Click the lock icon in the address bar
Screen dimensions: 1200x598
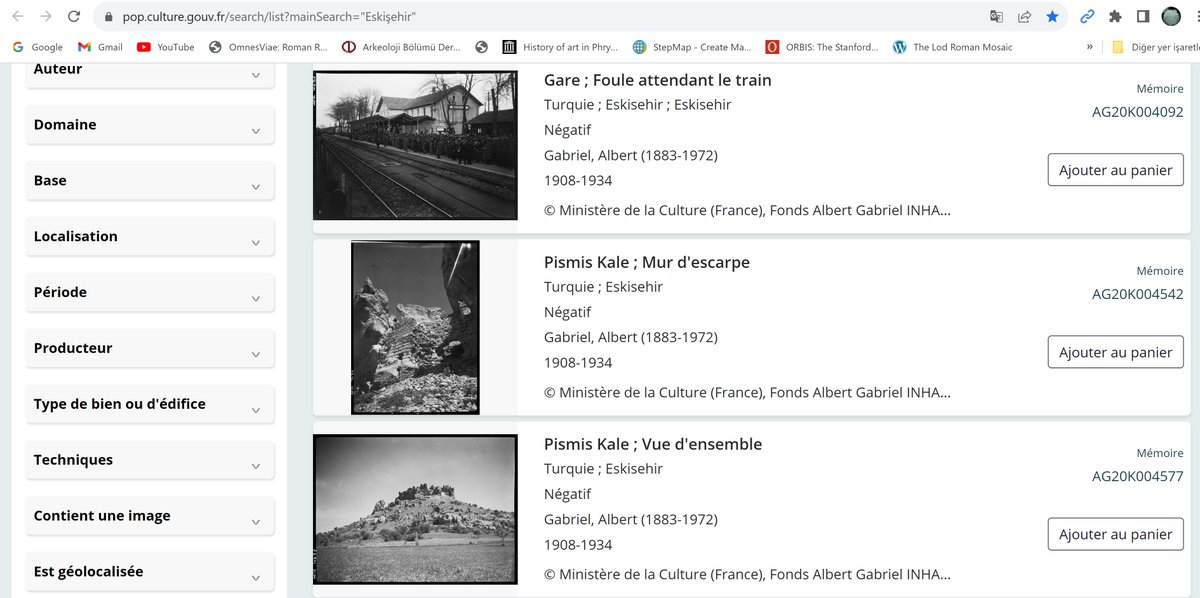tap(109, 17)
